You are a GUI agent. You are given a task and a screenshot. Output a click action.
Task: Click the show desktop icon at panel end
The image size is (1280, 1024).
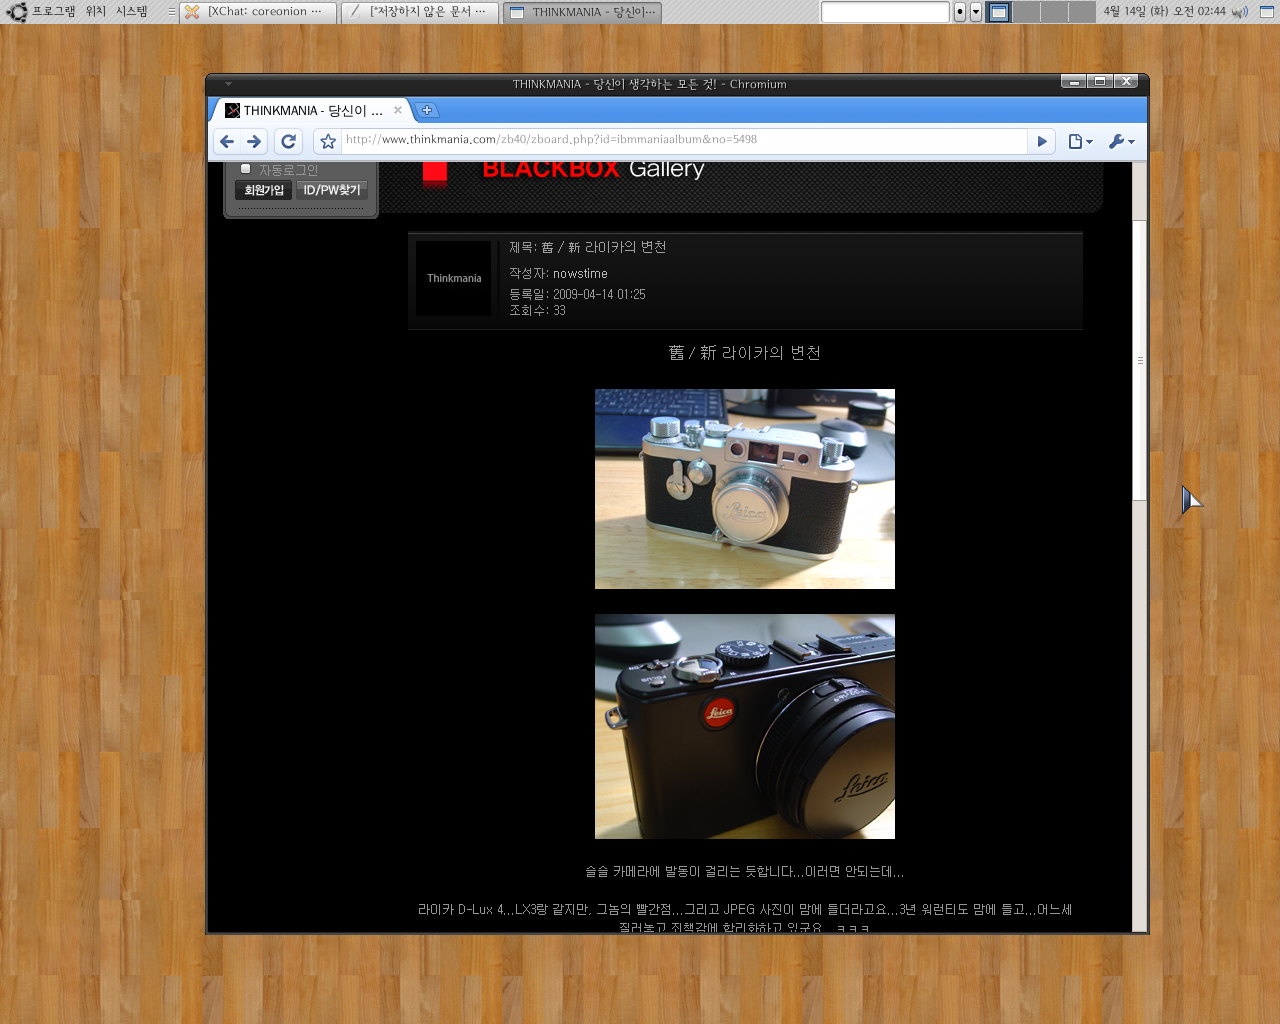click(1267, 12)
